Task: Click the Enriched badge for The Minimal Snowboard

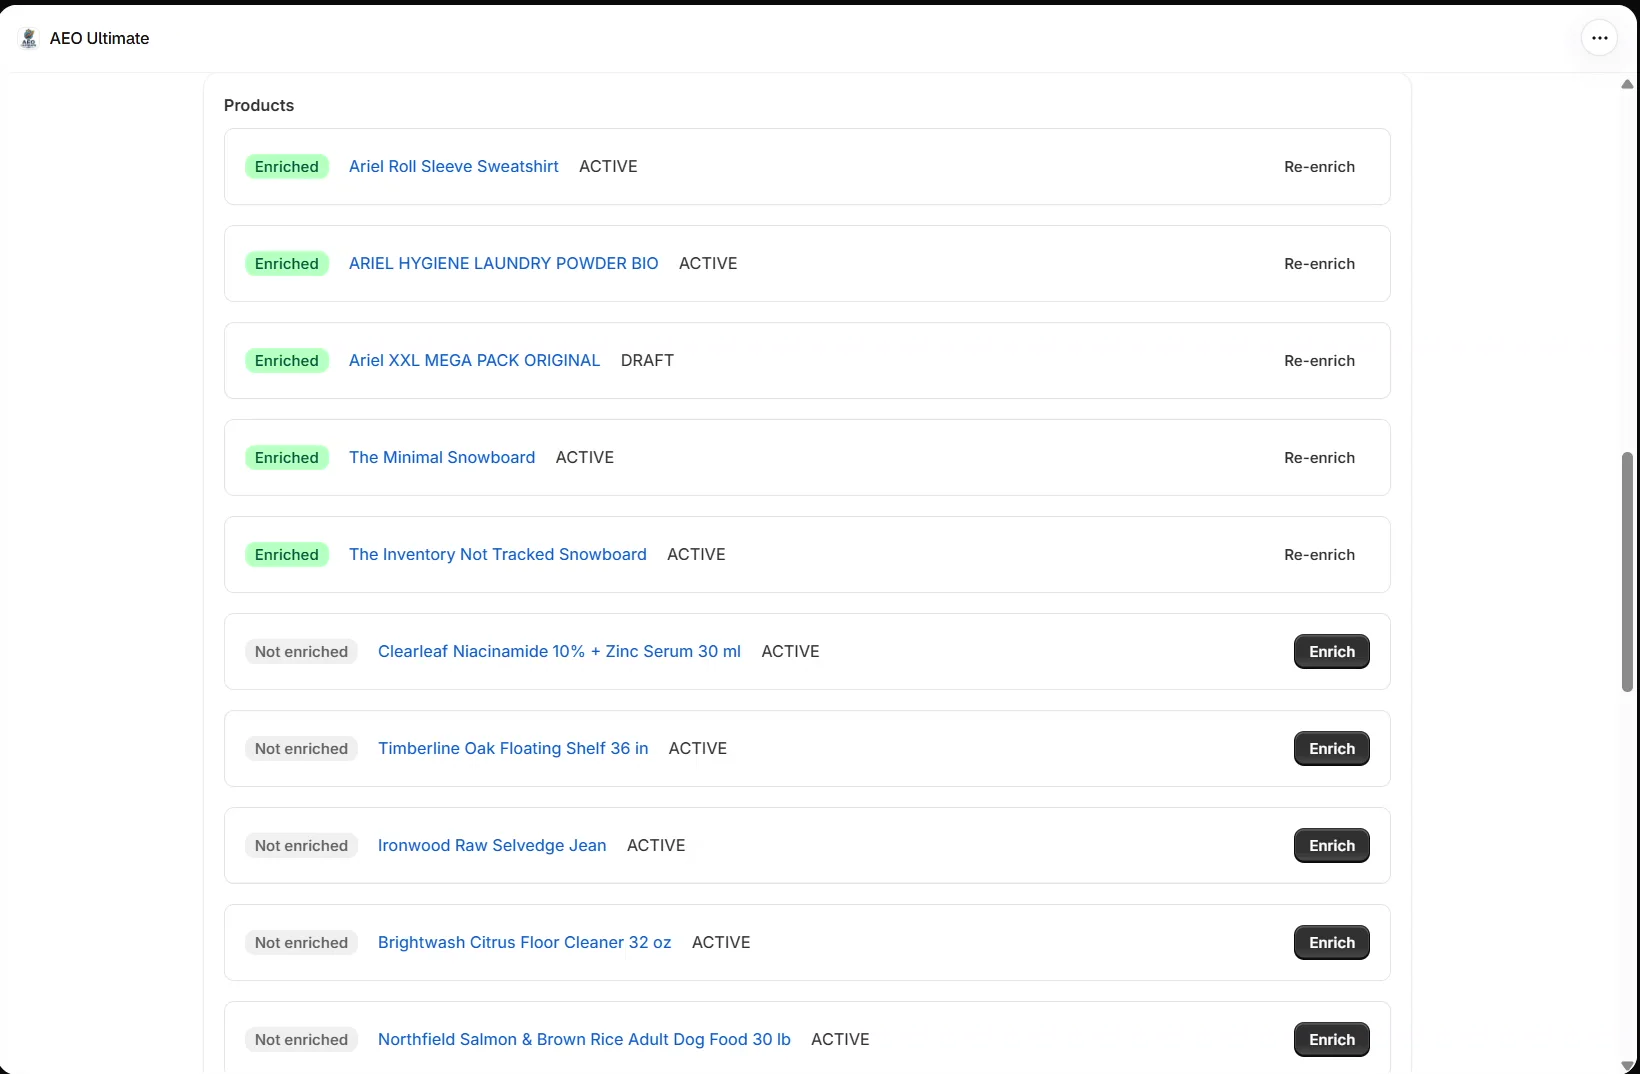Action: [286, 458]
